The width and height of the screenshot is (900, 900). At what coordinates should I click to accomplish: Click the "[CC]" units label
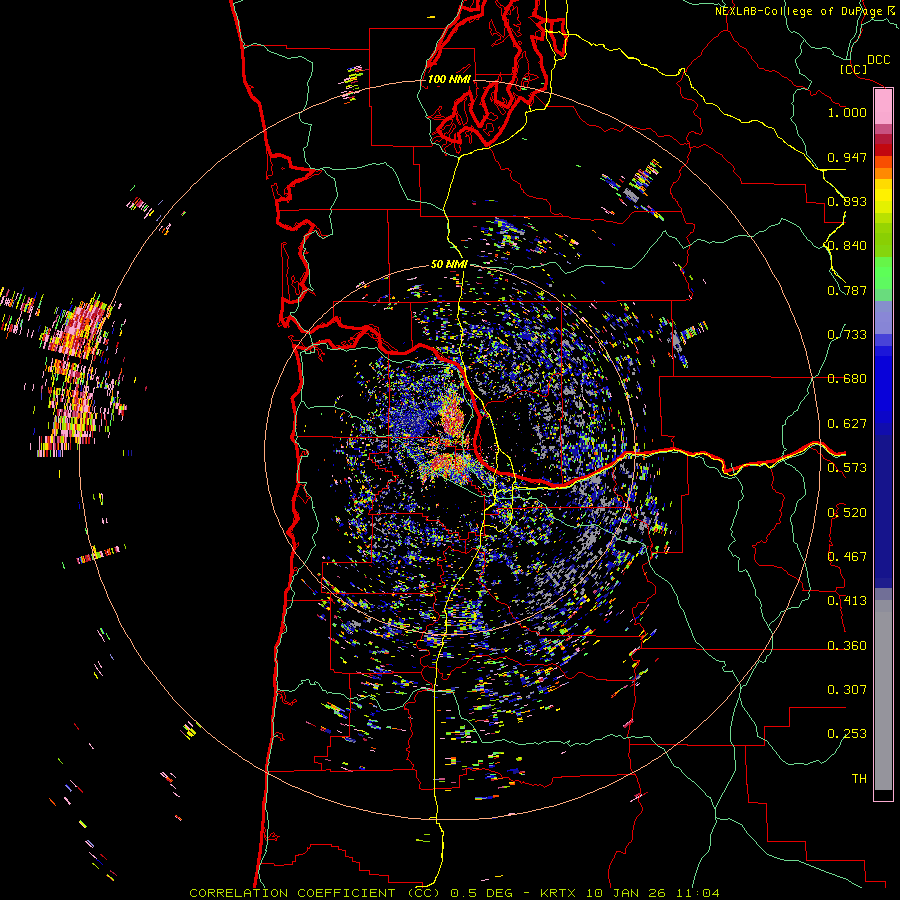[x=853, y=69]
